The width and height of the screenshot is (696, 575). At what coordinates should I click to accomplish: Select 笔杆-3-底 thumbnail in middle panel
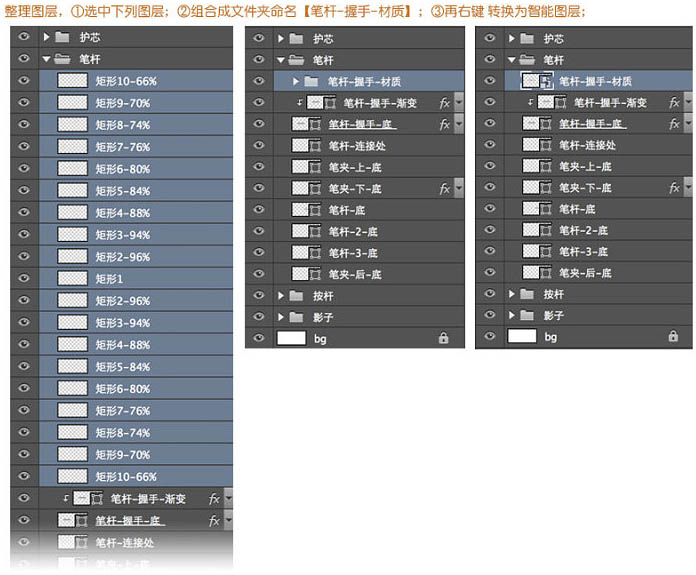click(x=300, y=253)
